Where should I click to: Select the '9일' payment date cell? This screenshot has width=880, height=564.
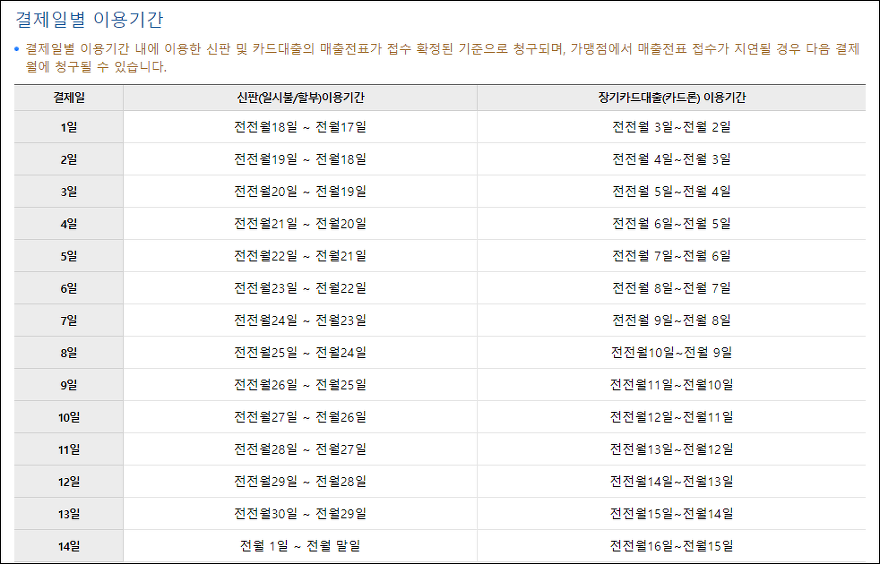(69, 386)
